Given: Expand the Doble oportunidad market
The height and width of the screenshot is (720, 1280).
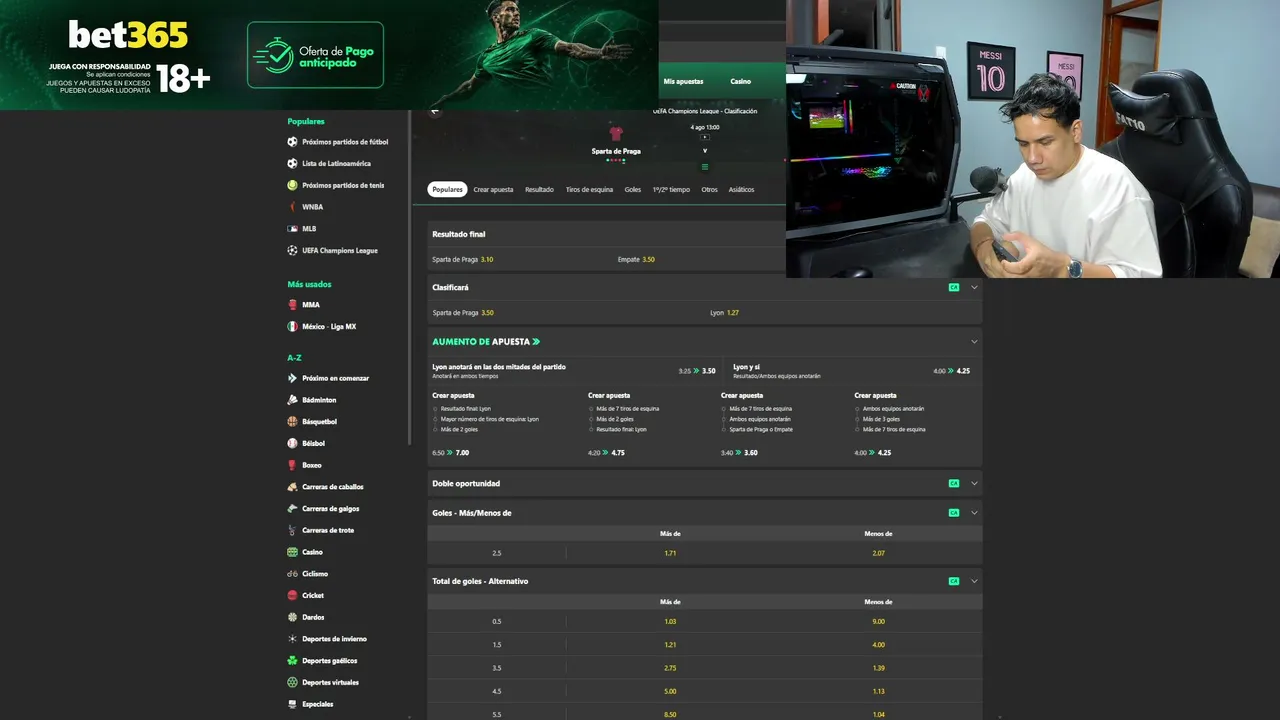Looking at the screenshot, I should [x=974, y=483].
